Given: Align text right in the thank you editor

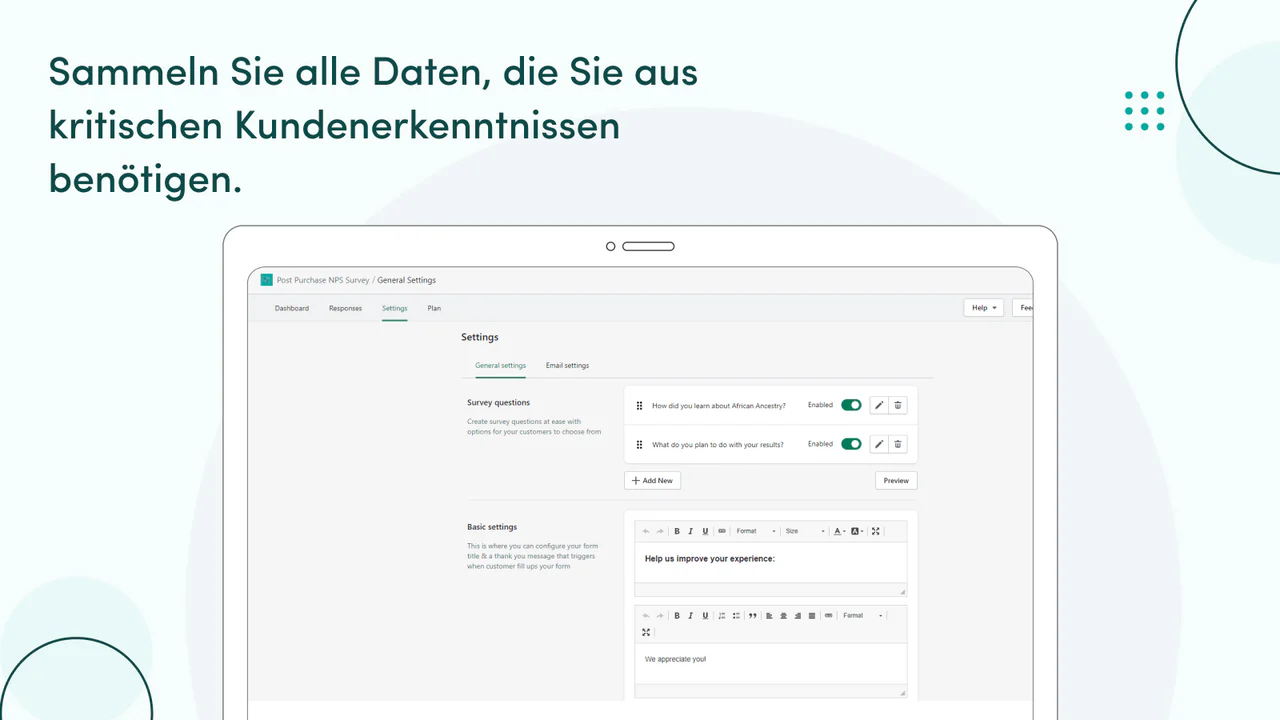Looking at the screenshot, I should click(x=797, y=616).
